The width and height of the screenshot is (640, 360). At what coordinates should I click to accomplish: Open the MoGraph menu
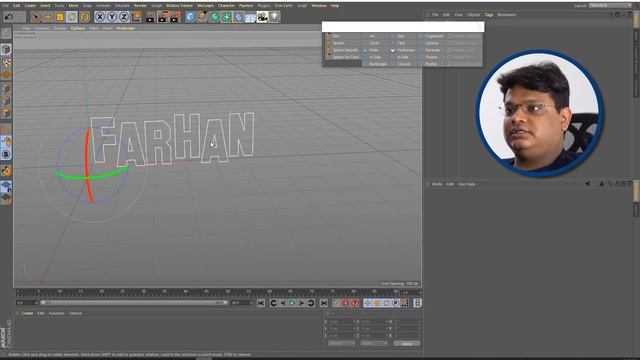click(205, 6)
